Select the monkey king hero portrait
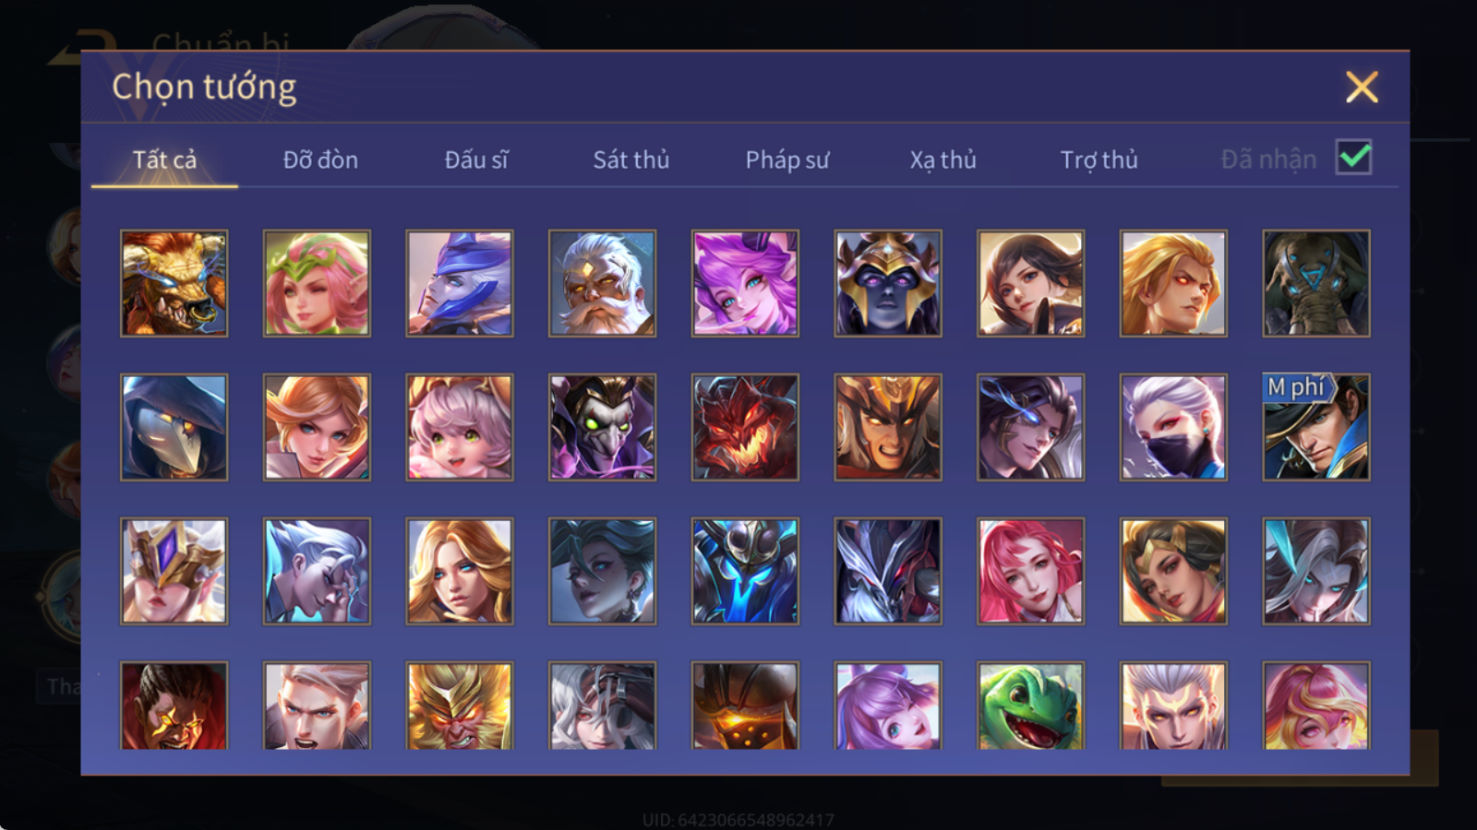Viewport: 1477px width, 830px height. [x=460, y=706]
